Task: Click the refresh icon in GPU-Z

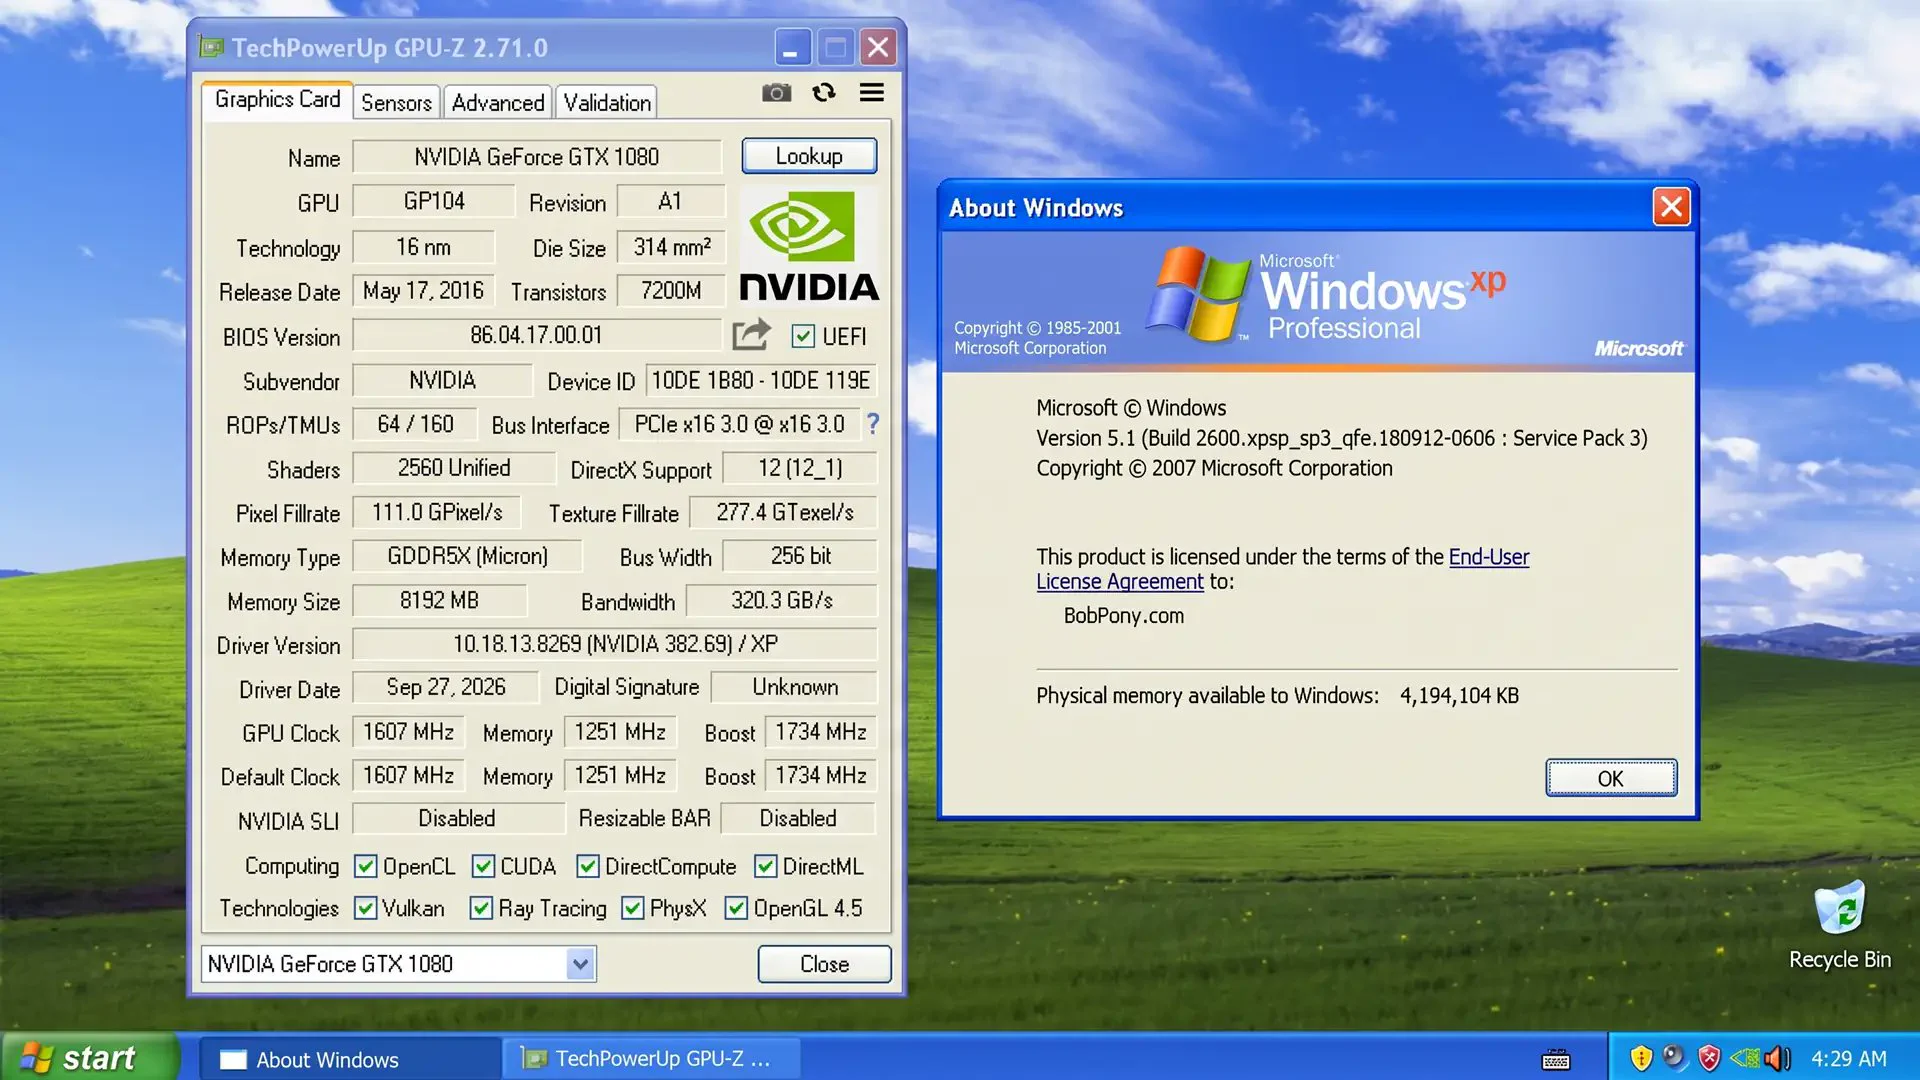Action: point(824,93)
